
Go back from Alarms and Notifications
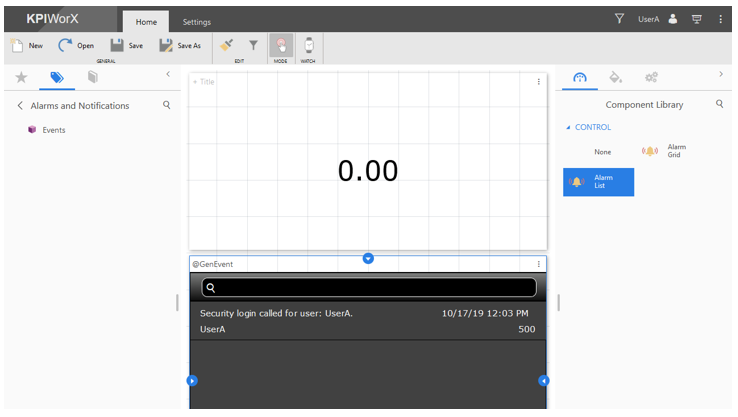(x=20, y=105)
